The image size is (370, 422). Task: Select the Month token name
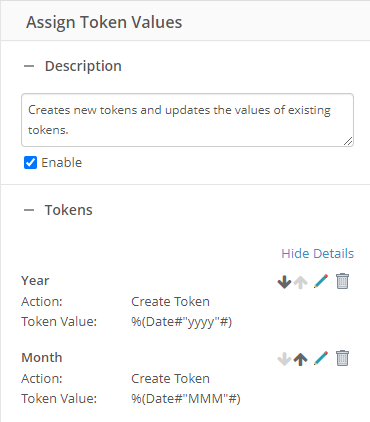[x=42, y=358]
